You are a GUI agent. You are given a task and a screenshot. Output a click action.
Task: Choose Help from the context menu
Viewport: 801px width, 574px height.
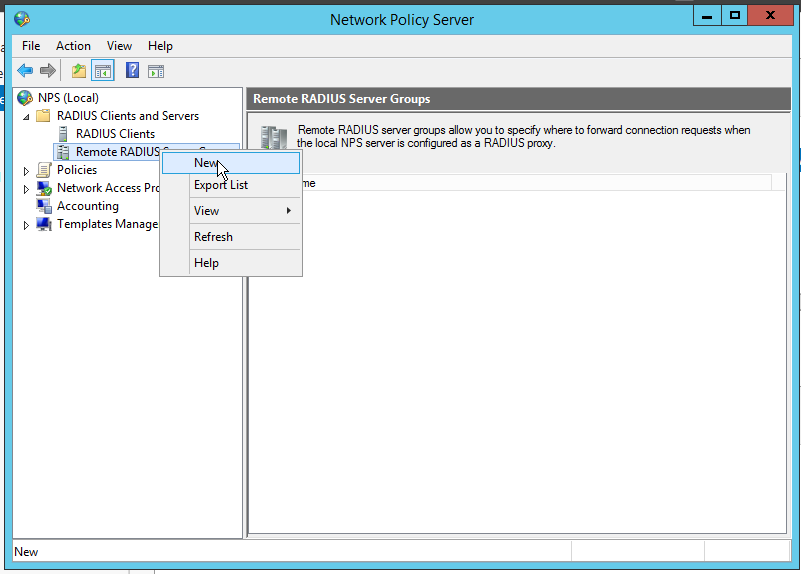[231, 263]
